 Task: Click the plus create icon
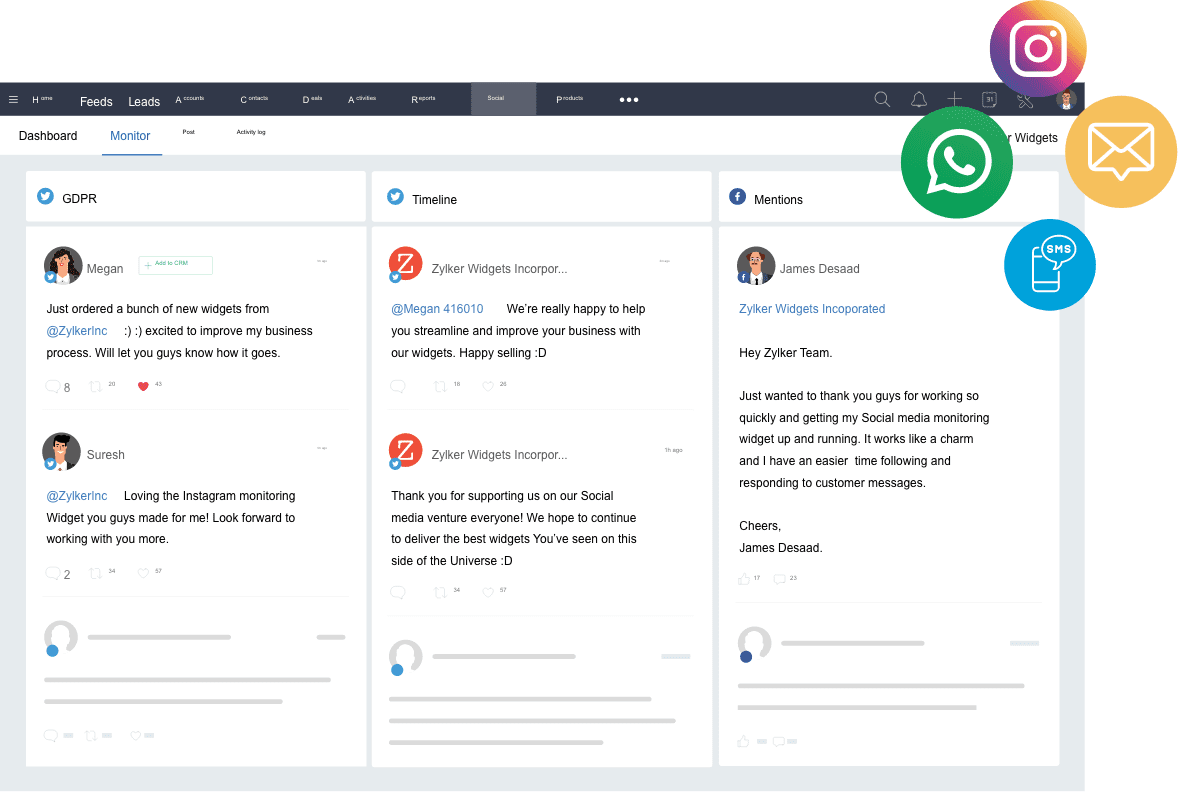tap(954, 99)
